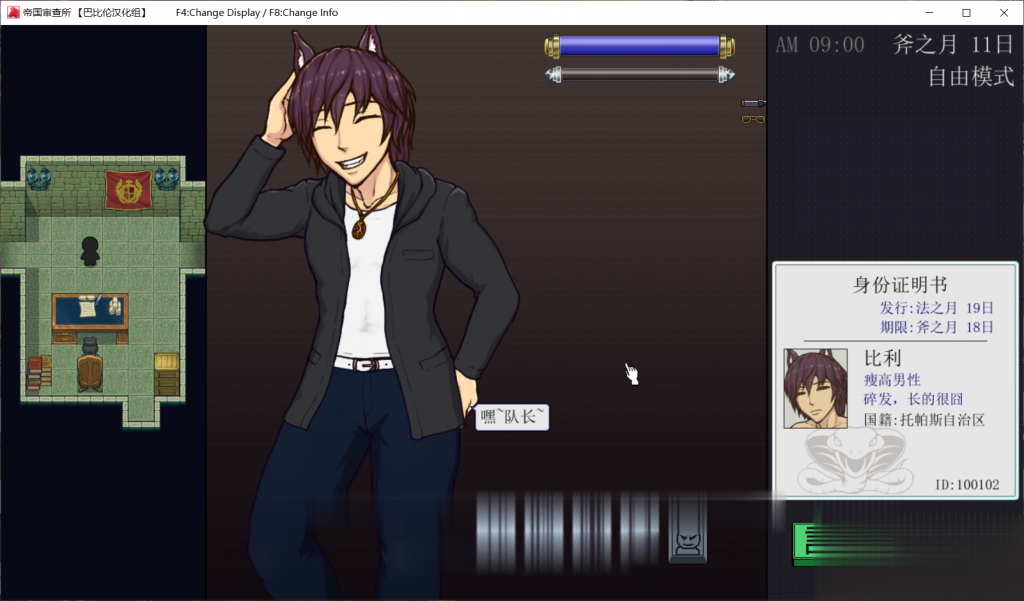Click the stack of books in room

(39, 372)
